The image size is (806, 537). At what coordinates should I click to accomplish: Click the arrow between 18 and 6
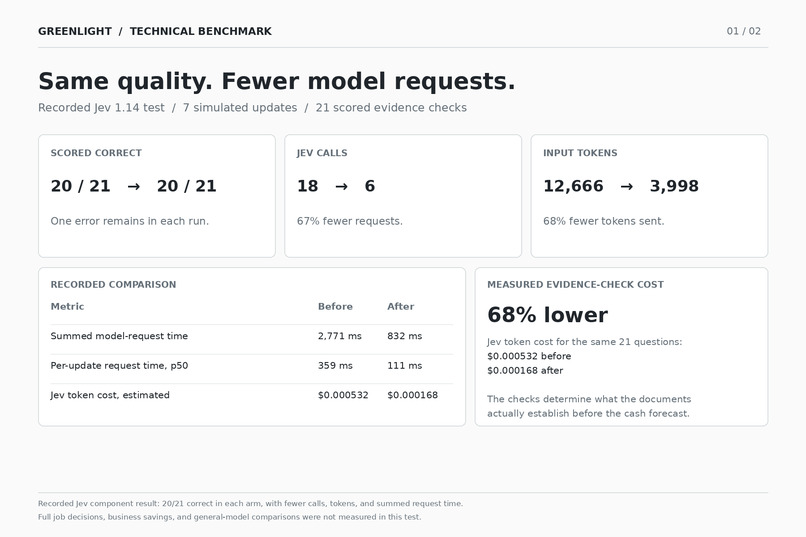[341, 187]
